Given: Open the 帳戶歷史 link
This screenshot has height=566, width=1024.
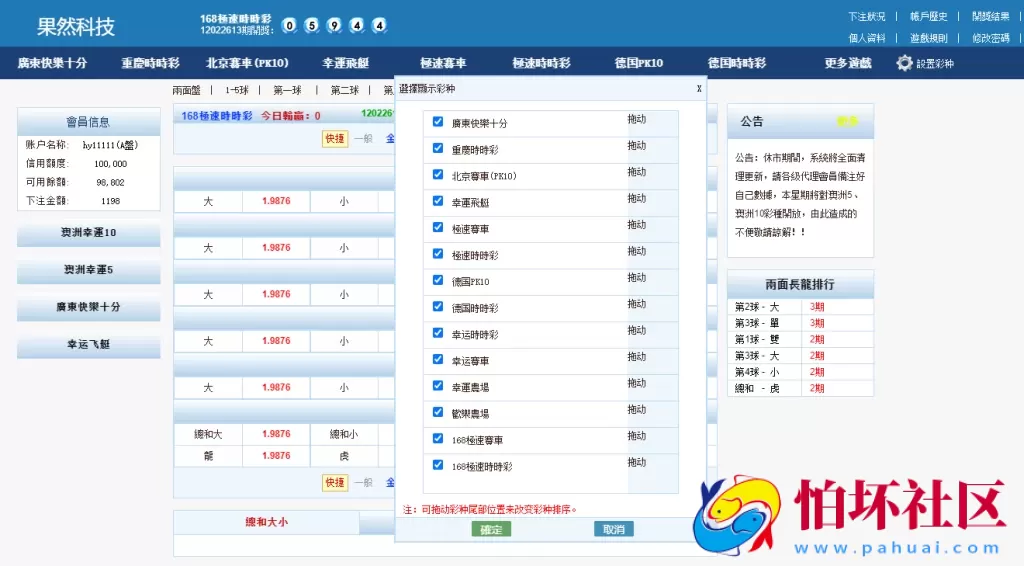Looking at the screenshot, I should pos(929,17).
